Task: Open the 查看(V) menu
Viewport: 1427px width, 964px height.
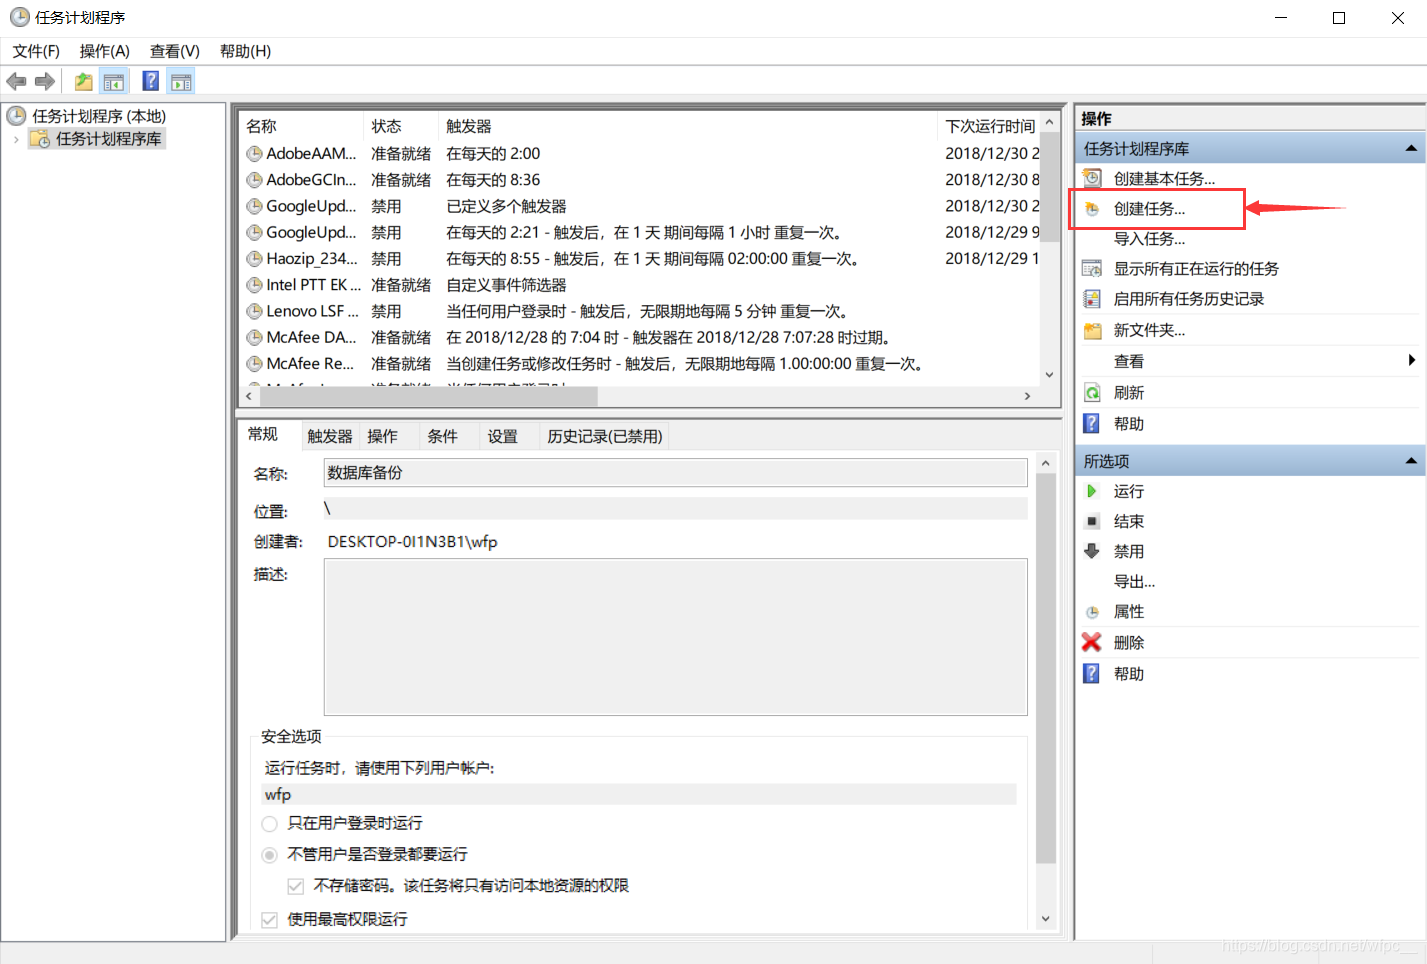Action: (x=175, y=52)
